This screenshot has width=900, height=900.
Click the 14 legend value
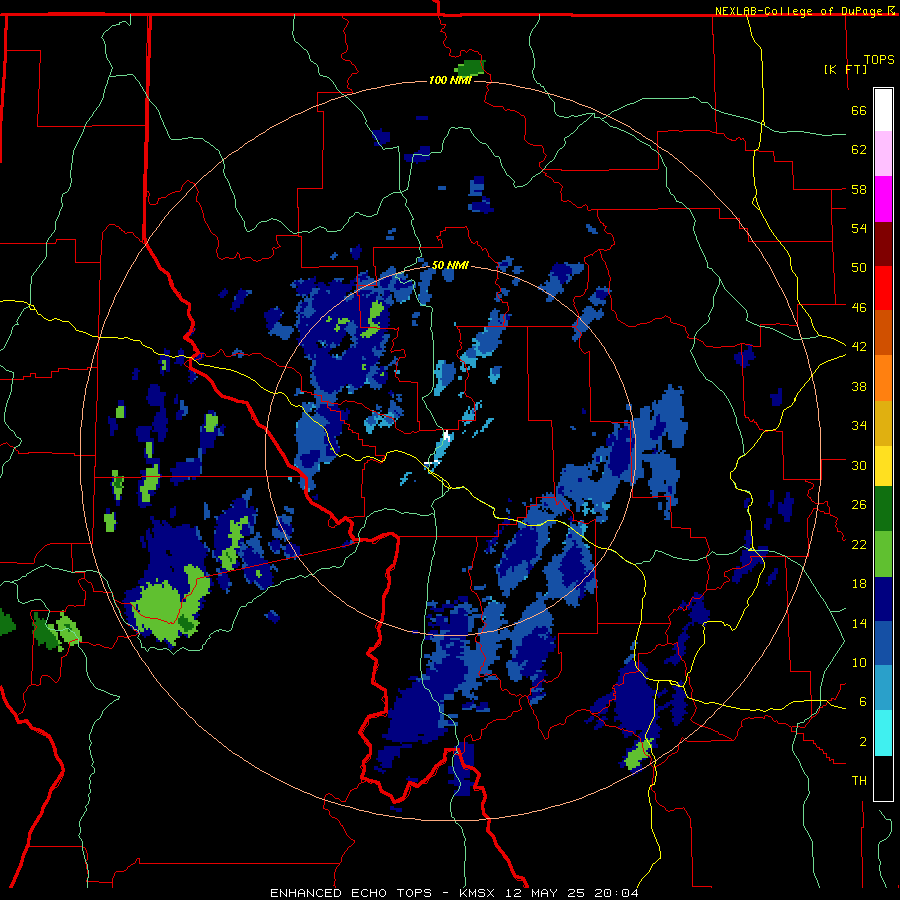pyautogui.click(x=859, y=623)
